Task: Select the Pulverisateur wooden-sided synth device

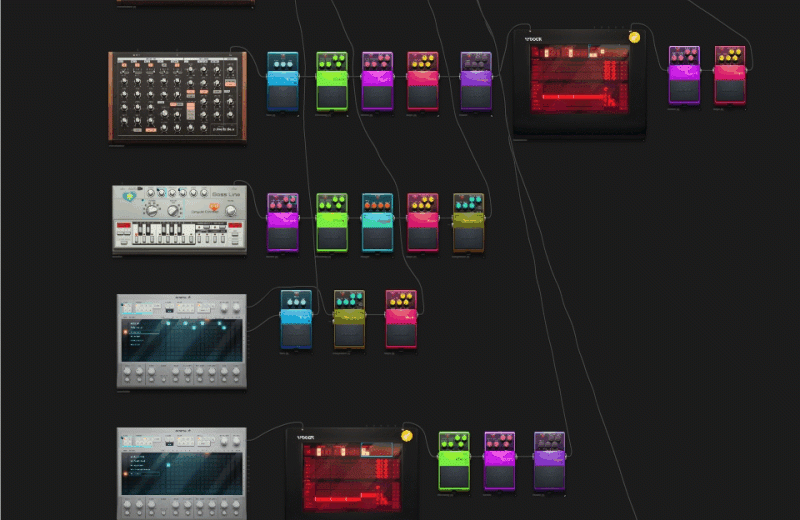Action: point(178,96)
